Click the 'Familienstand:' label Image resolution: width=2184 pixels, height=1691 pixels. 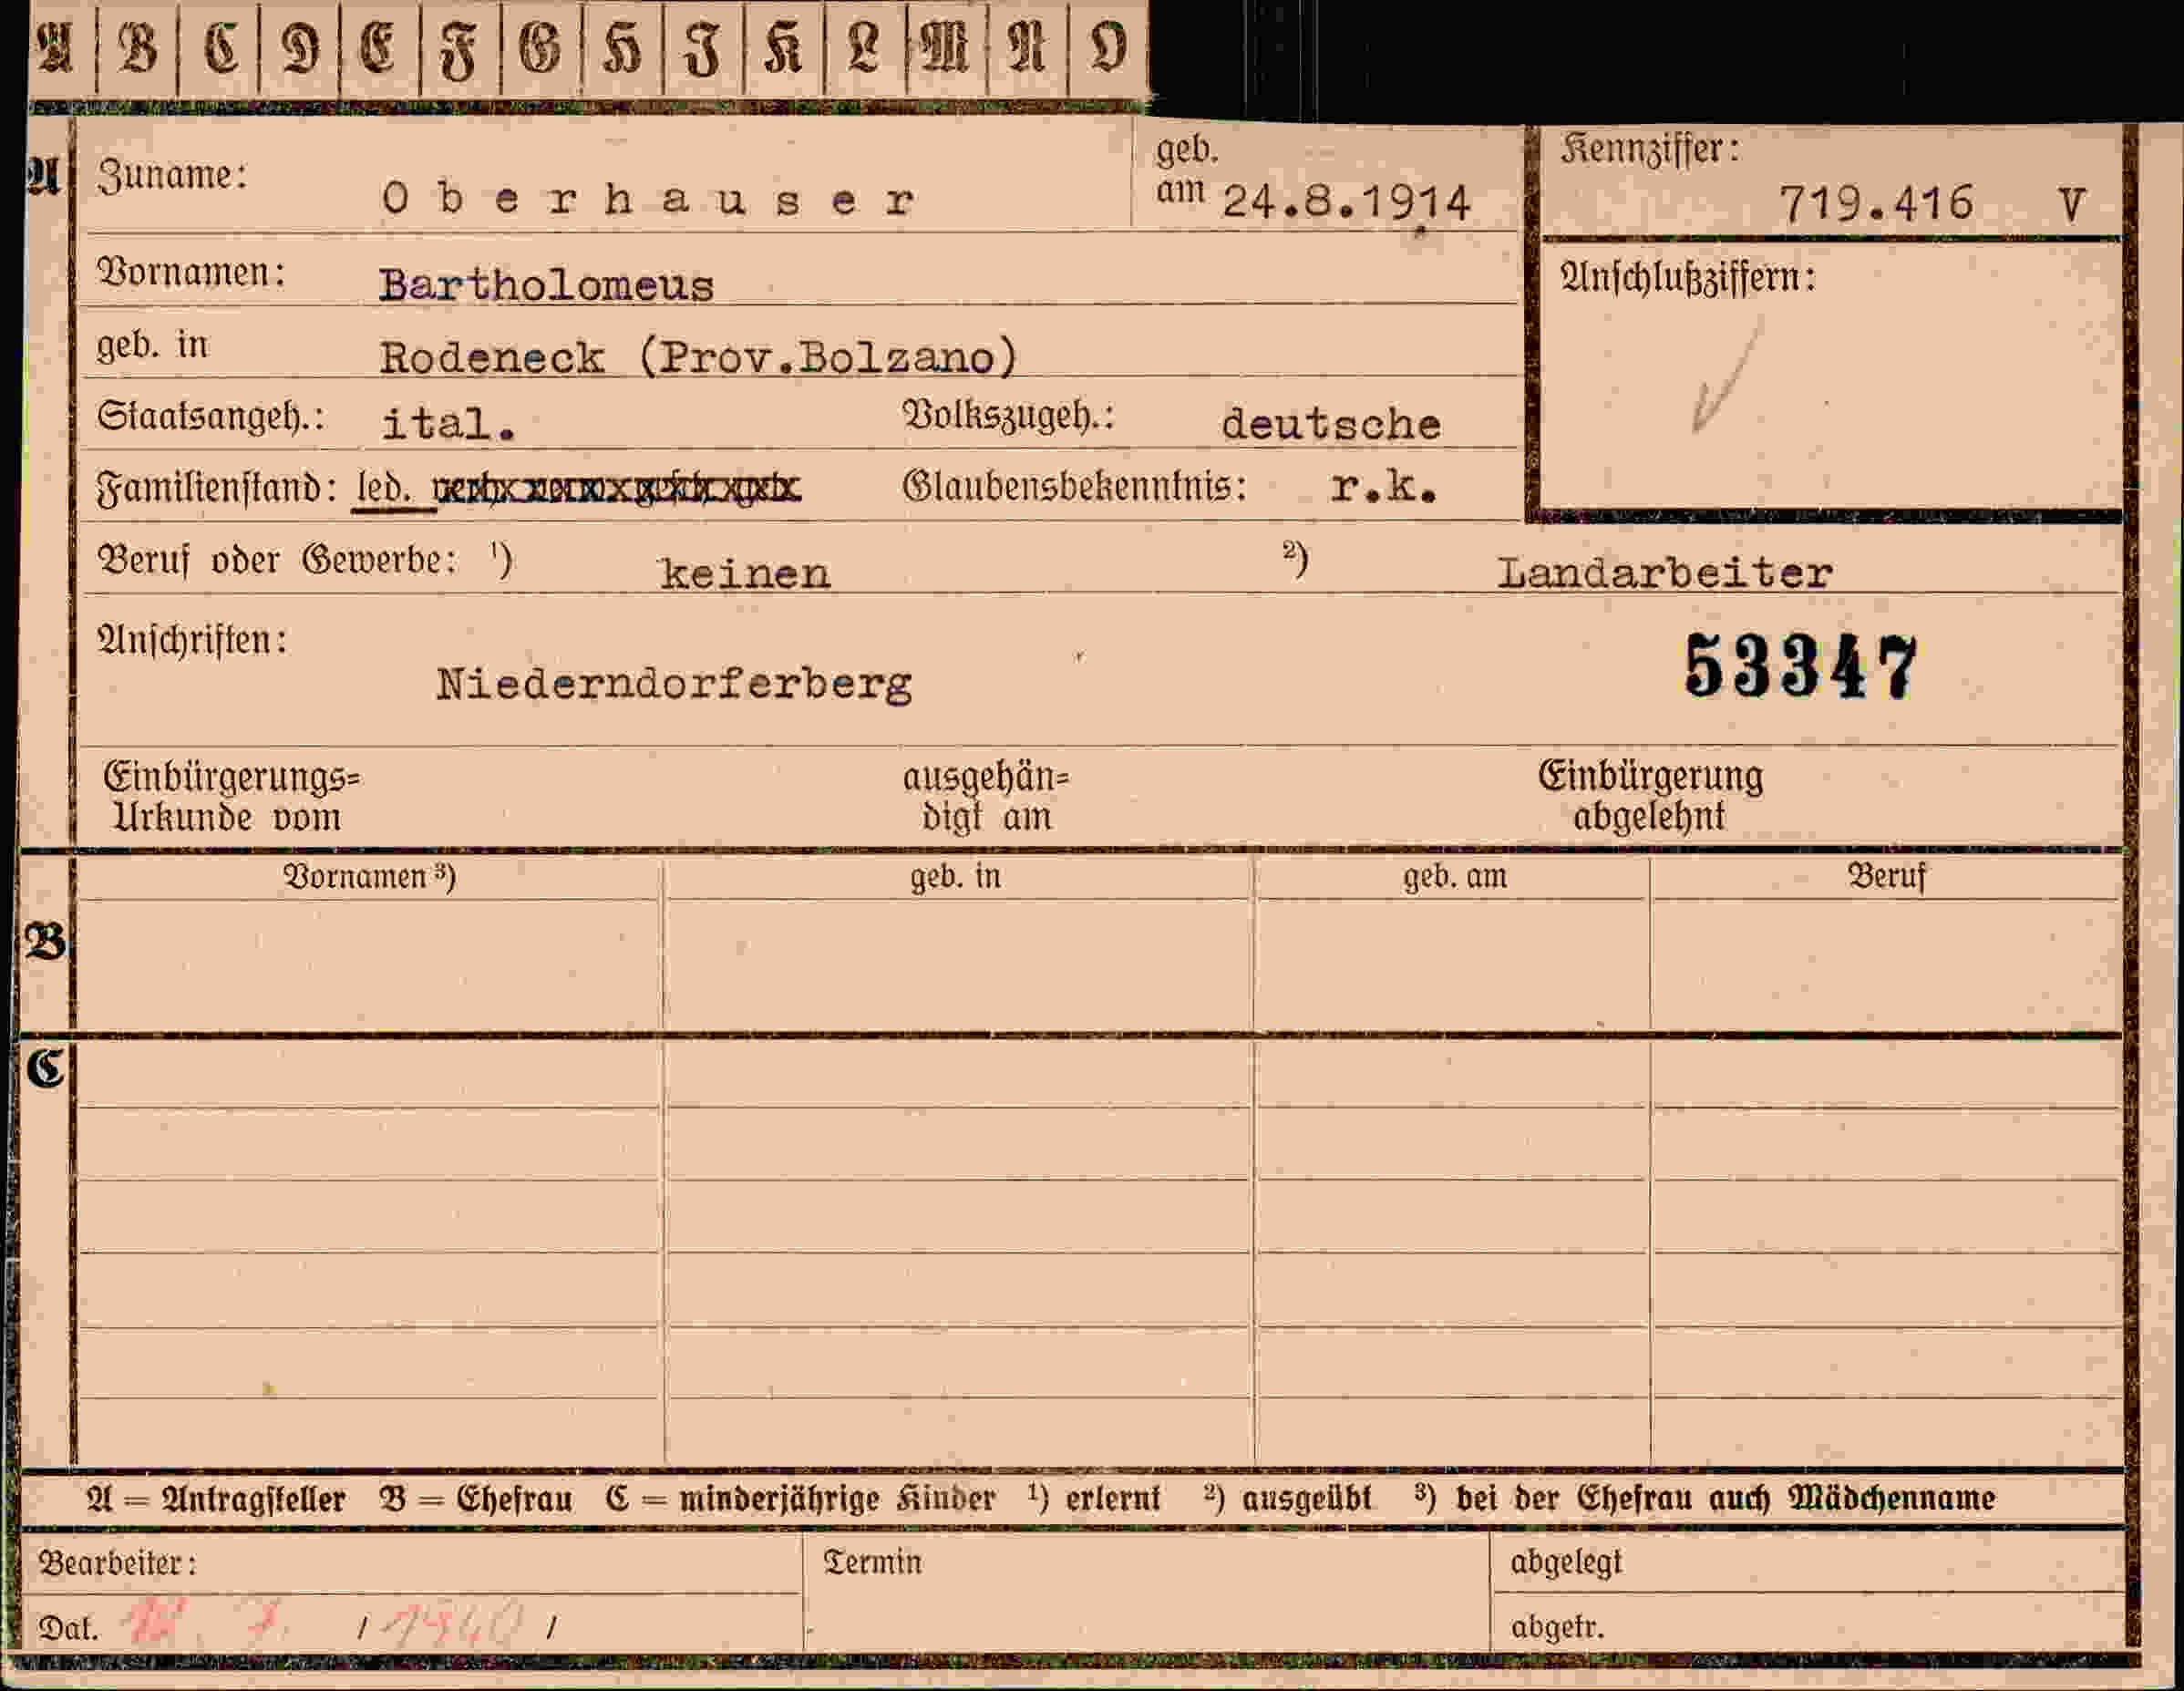[217, 489]
